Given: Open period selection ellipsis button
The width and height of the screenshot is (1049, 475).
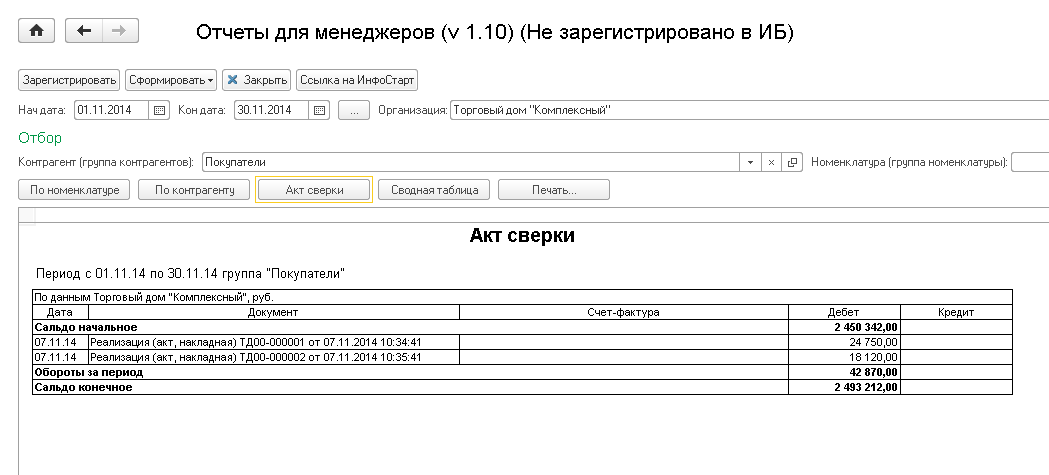Looking at the screenshot, I should click(x=354, y=110).
